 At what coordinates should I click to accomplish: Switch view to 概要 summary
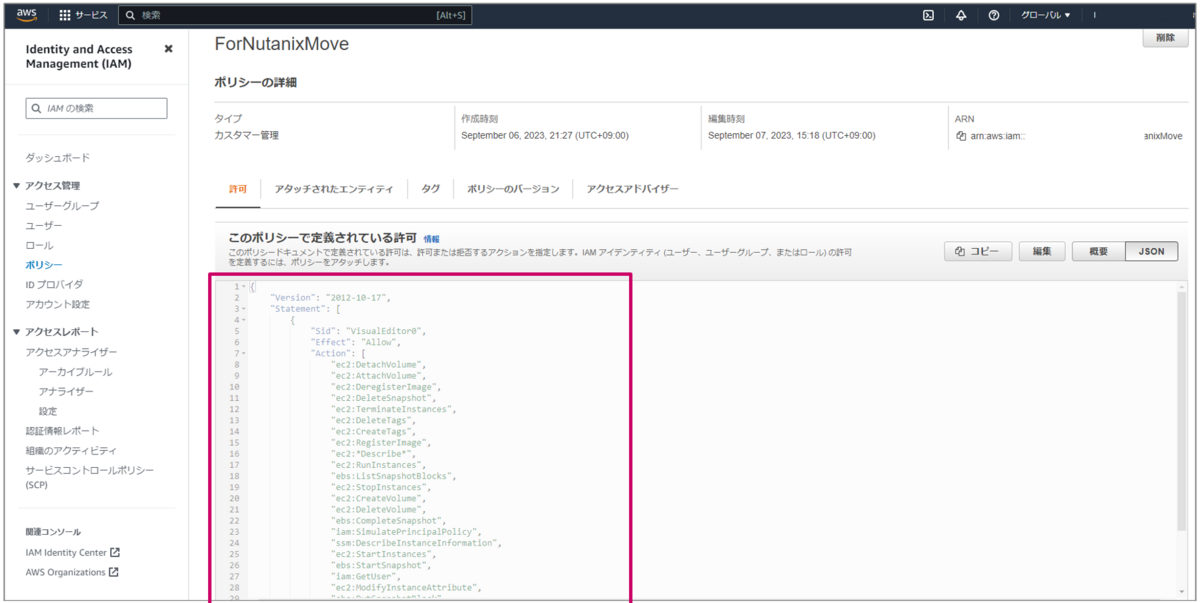pyautogui.click(x=1098, y=252)
